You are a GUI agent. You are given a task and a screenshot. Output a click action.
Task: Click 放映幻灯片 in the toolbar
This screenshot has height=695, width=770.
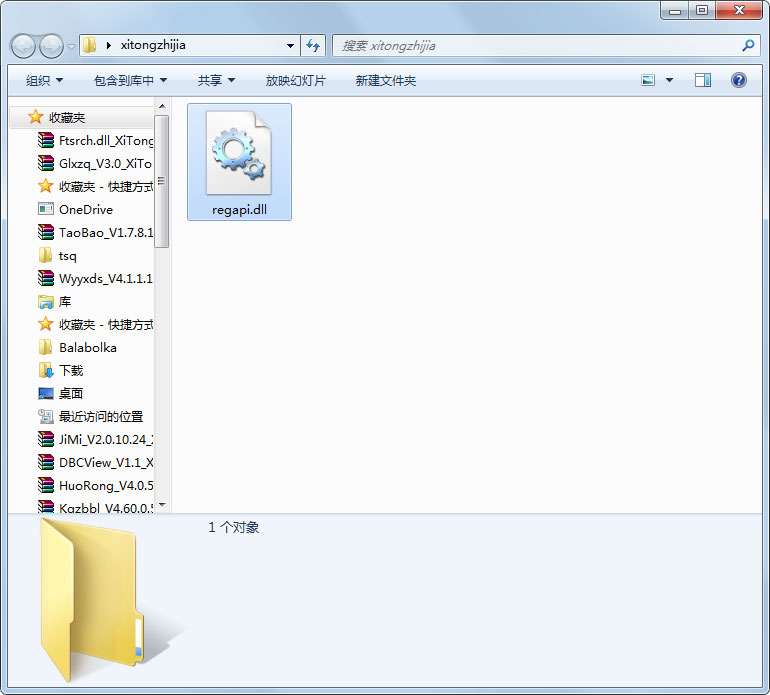click(x=296, y=81)
